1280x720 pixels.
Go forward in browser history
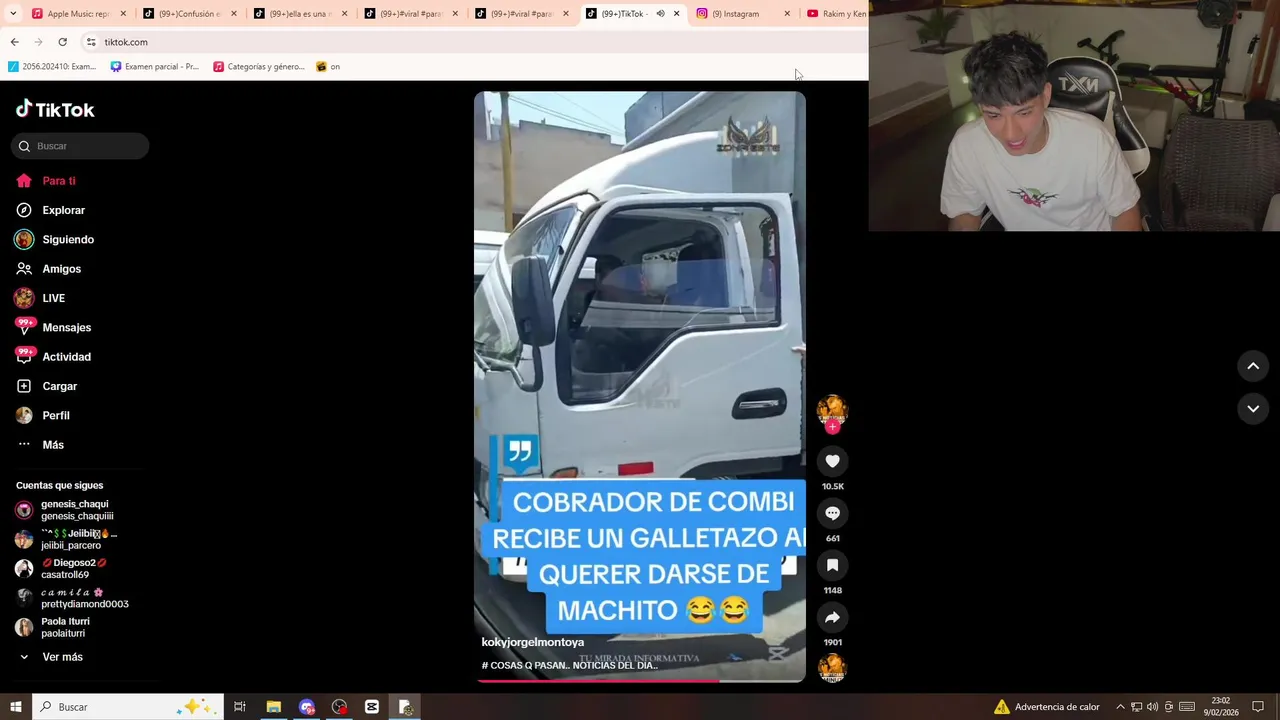point(38,42)
